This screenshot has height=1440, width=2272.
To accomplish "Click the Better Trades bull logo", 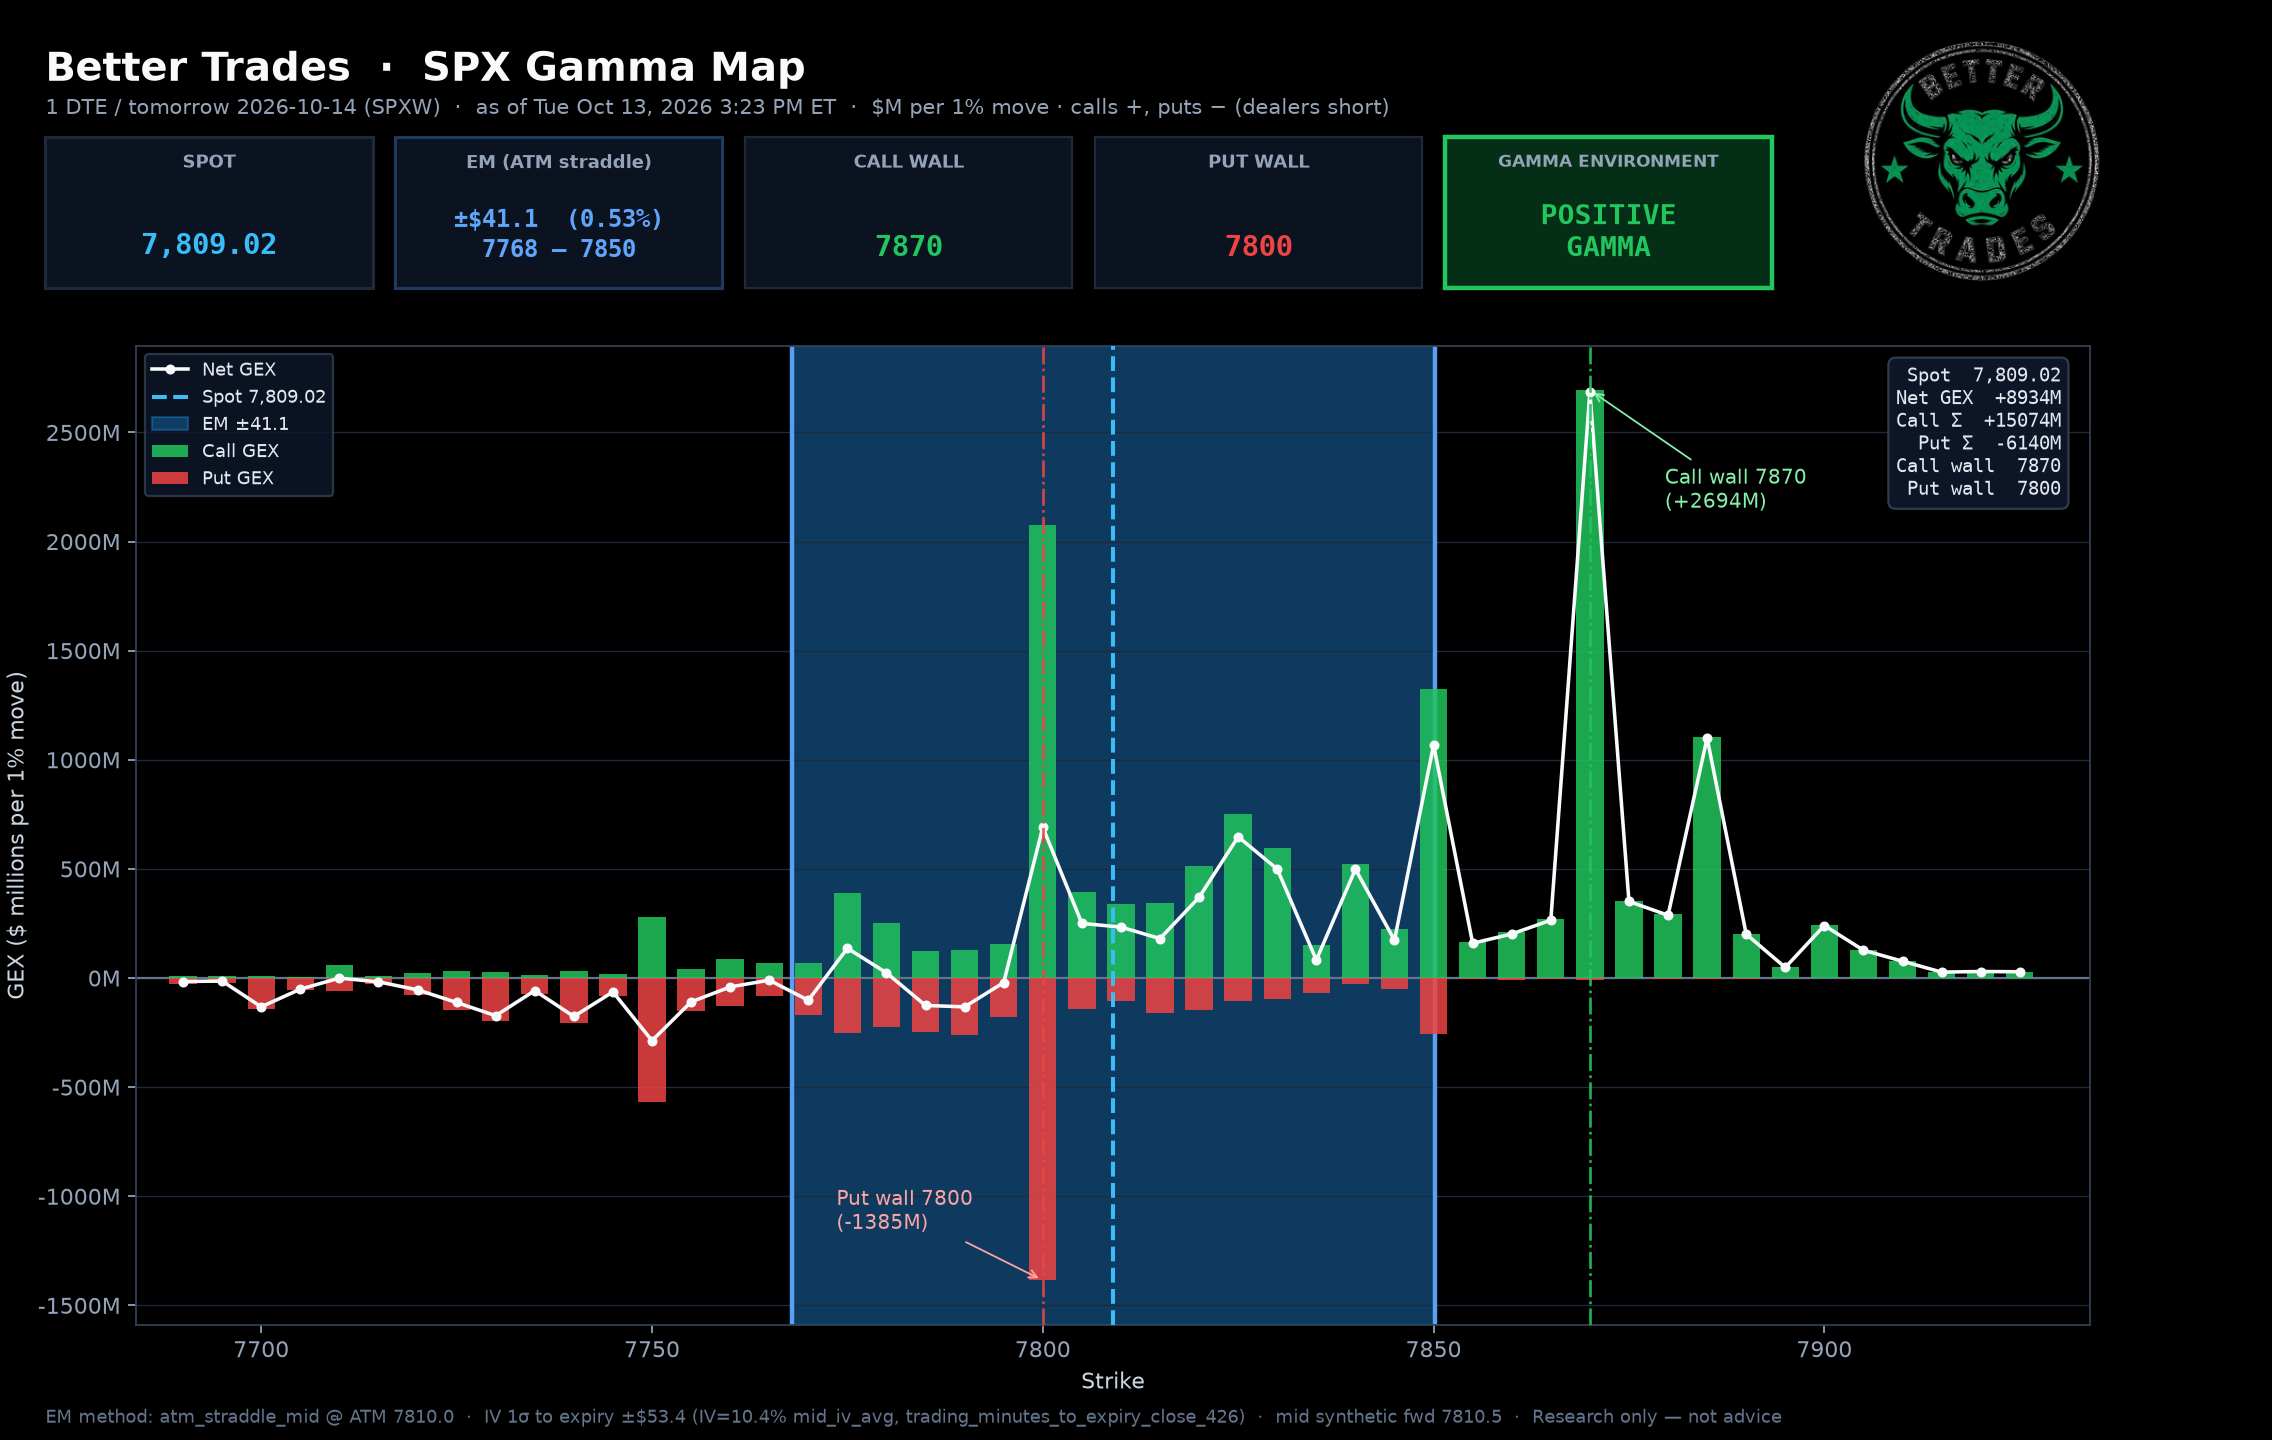I will (1981, 161).
